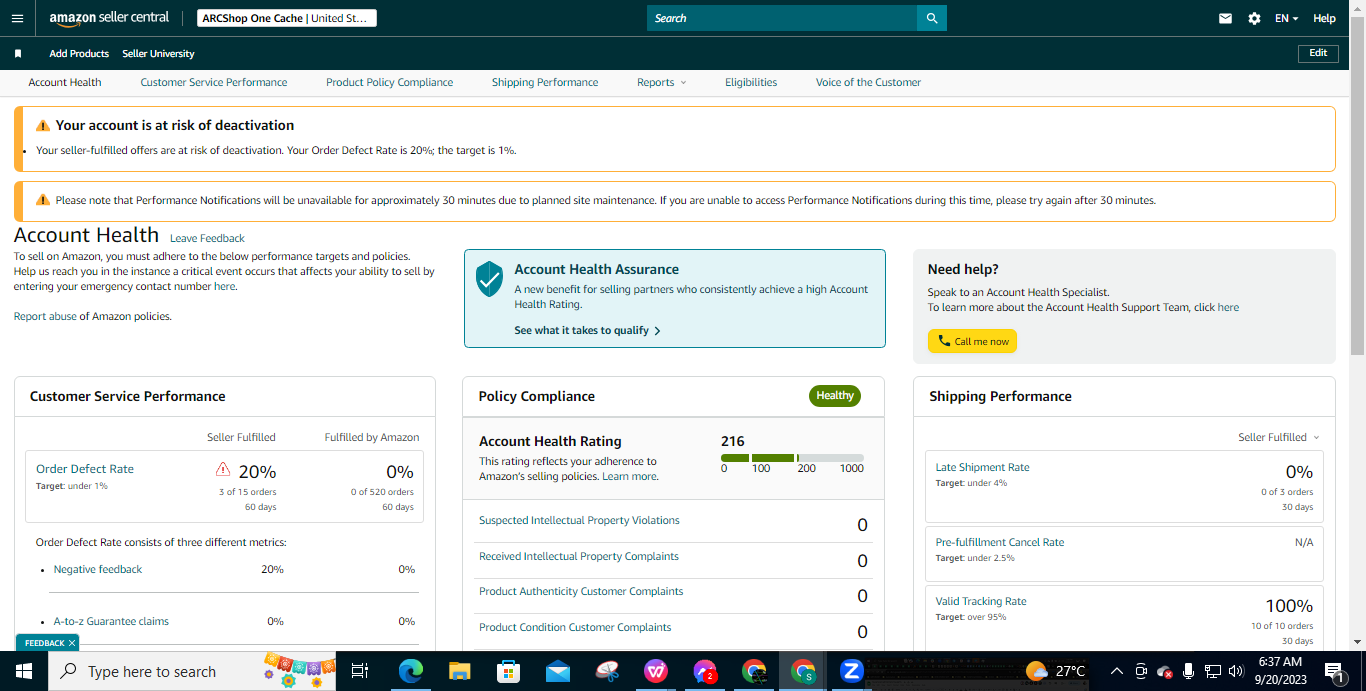Click the green Healthy status badge
Screen dimensions: 1366x691
[x=835, y=396]
